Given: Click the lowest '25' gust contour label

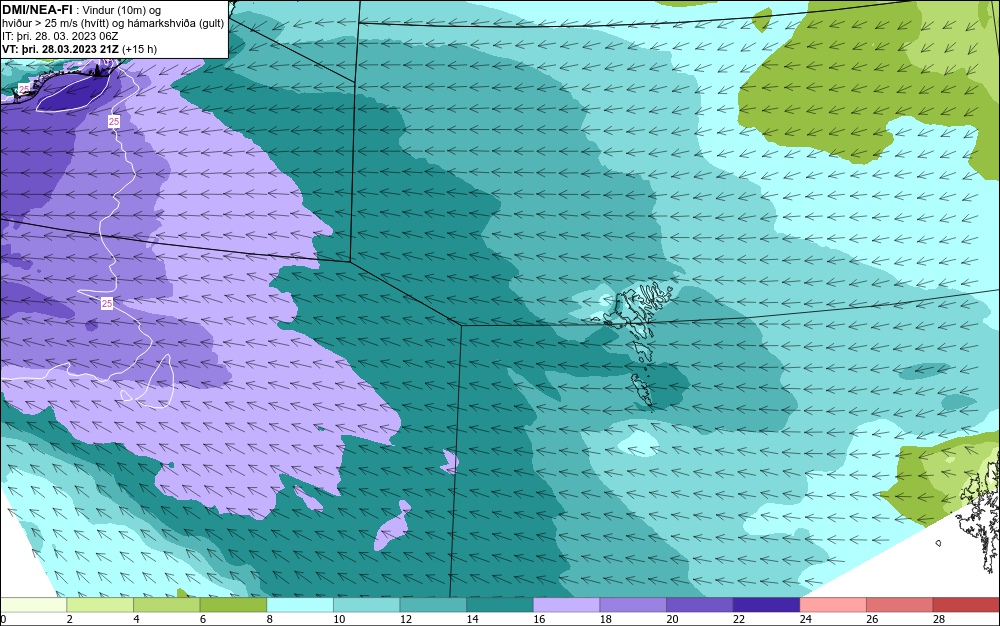Looking at the screenshot, I should pyautogui.click(x=107, y=303).
